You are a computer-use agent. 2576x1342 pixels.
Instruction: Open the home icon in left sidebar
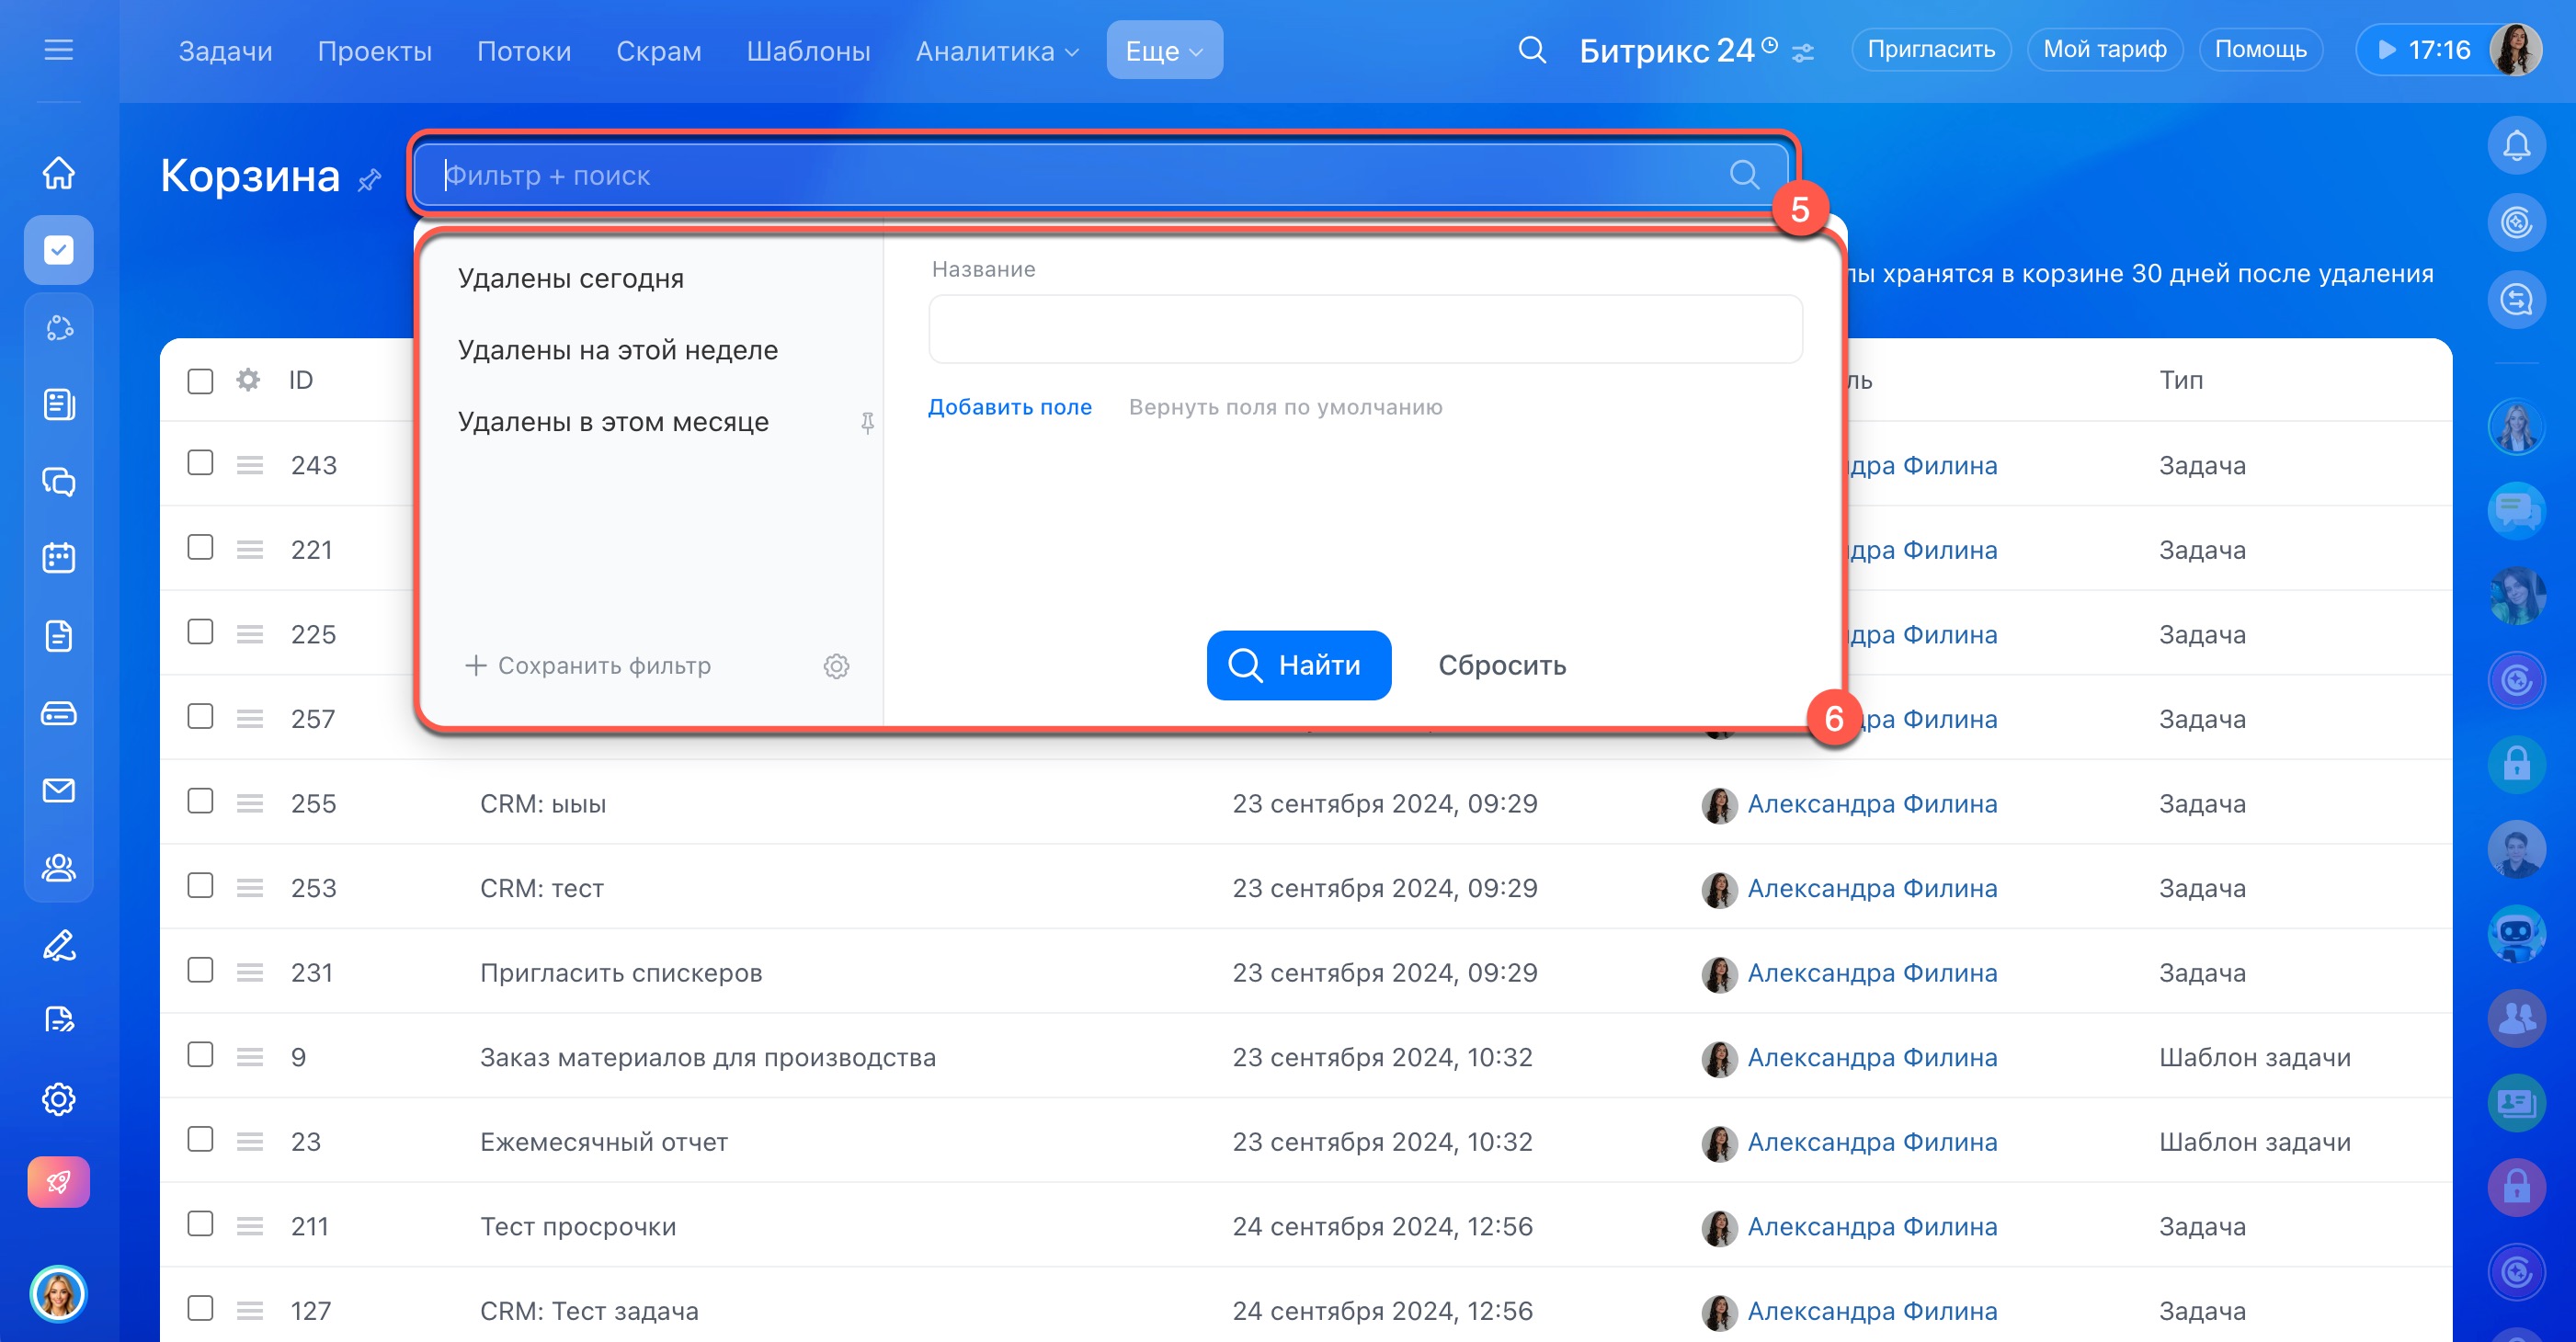pyautogui.click(x=58, y=172)
